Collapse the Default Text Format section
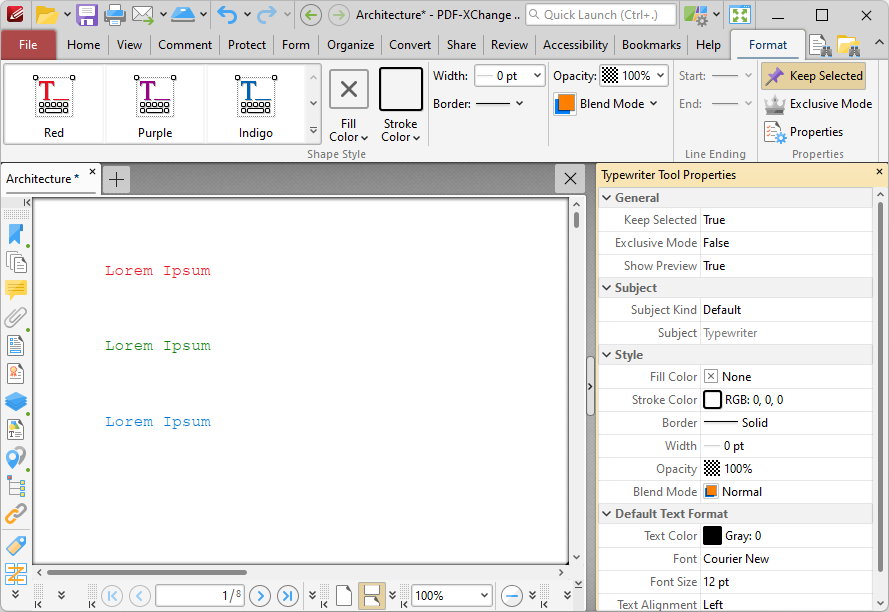 607,514
